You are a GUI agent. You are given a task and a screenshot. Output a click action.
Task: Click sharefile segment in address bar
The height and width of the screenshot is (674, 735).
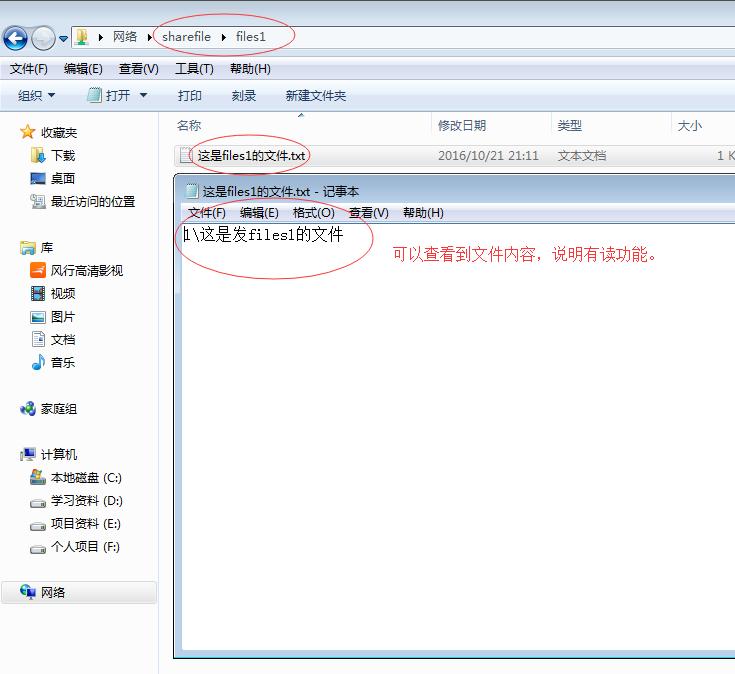click(186, 37)
